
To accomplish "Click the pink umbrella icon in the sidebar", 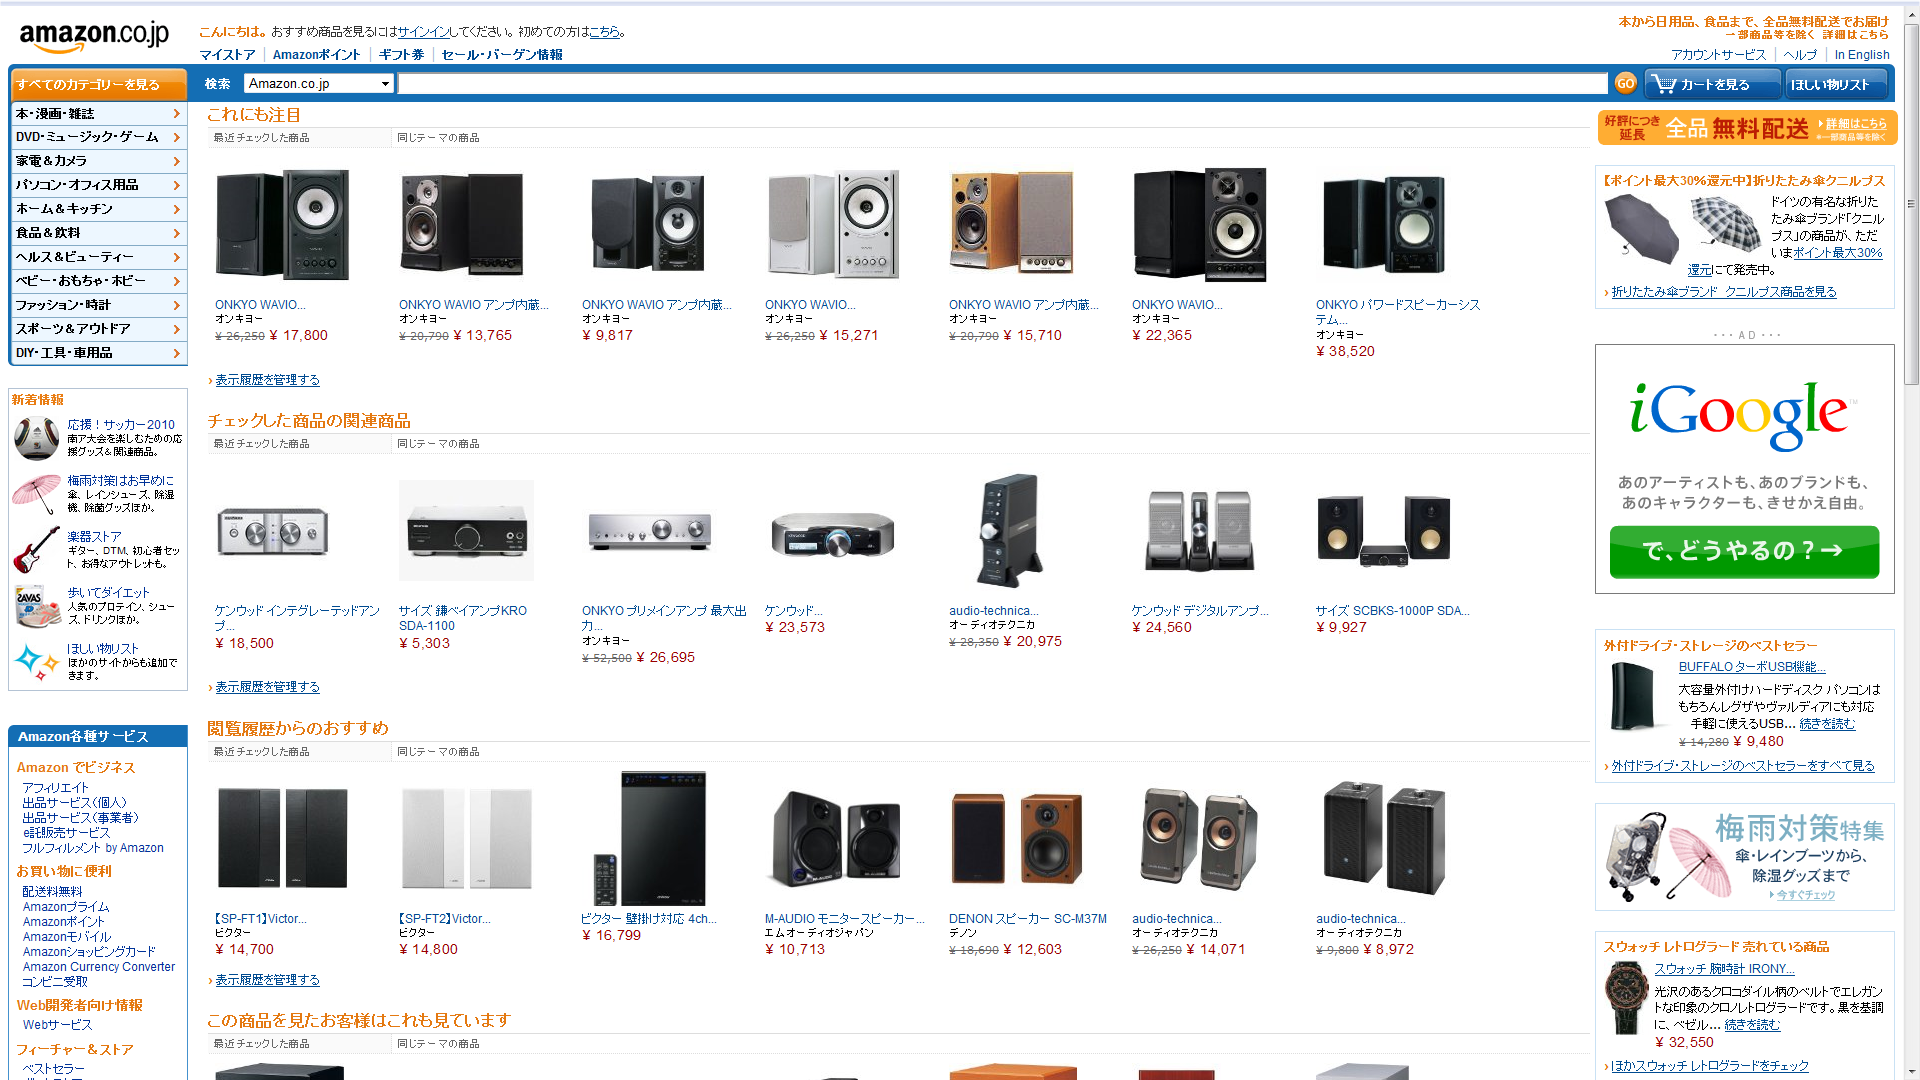I will click(x=37, y=494).
